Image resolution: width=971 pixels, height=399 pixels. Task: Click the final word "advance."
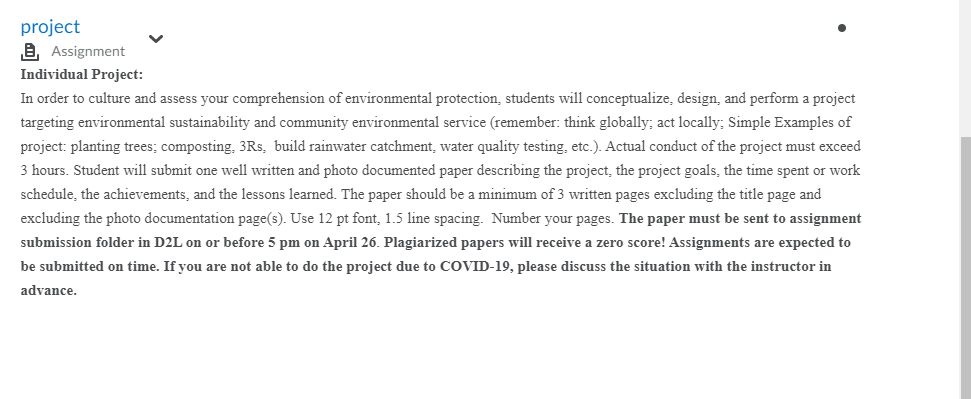tap(49, 291)
